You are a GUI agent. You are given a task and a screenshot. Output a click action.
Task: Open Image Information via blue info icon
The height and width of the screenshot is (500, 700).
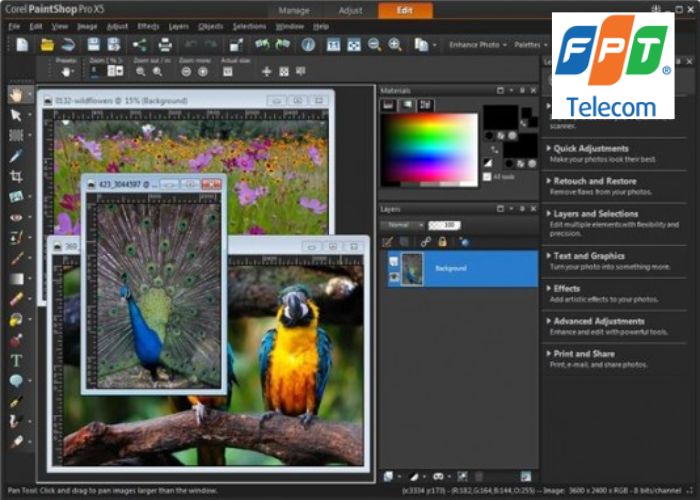coord(308,45)
